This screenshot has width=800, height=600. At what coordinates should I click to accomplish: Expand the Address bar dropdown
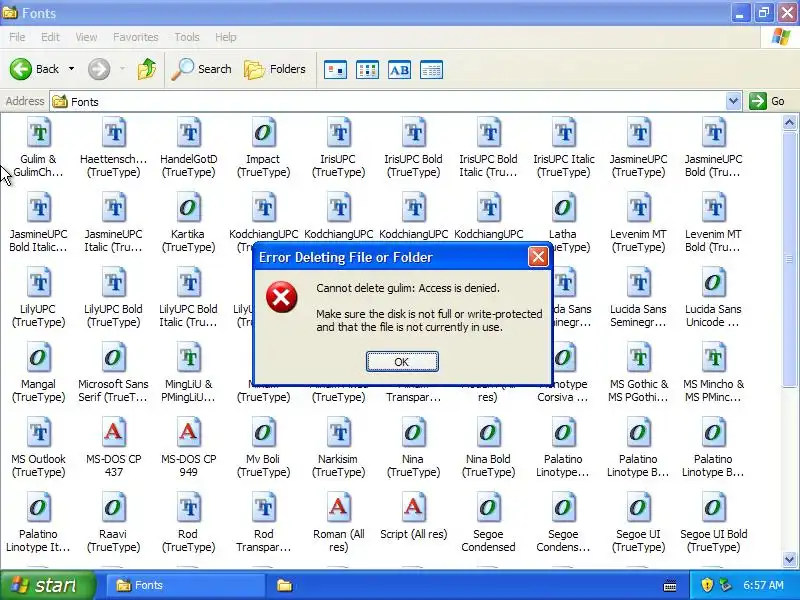pyautogui.click(x=733, y=101)
